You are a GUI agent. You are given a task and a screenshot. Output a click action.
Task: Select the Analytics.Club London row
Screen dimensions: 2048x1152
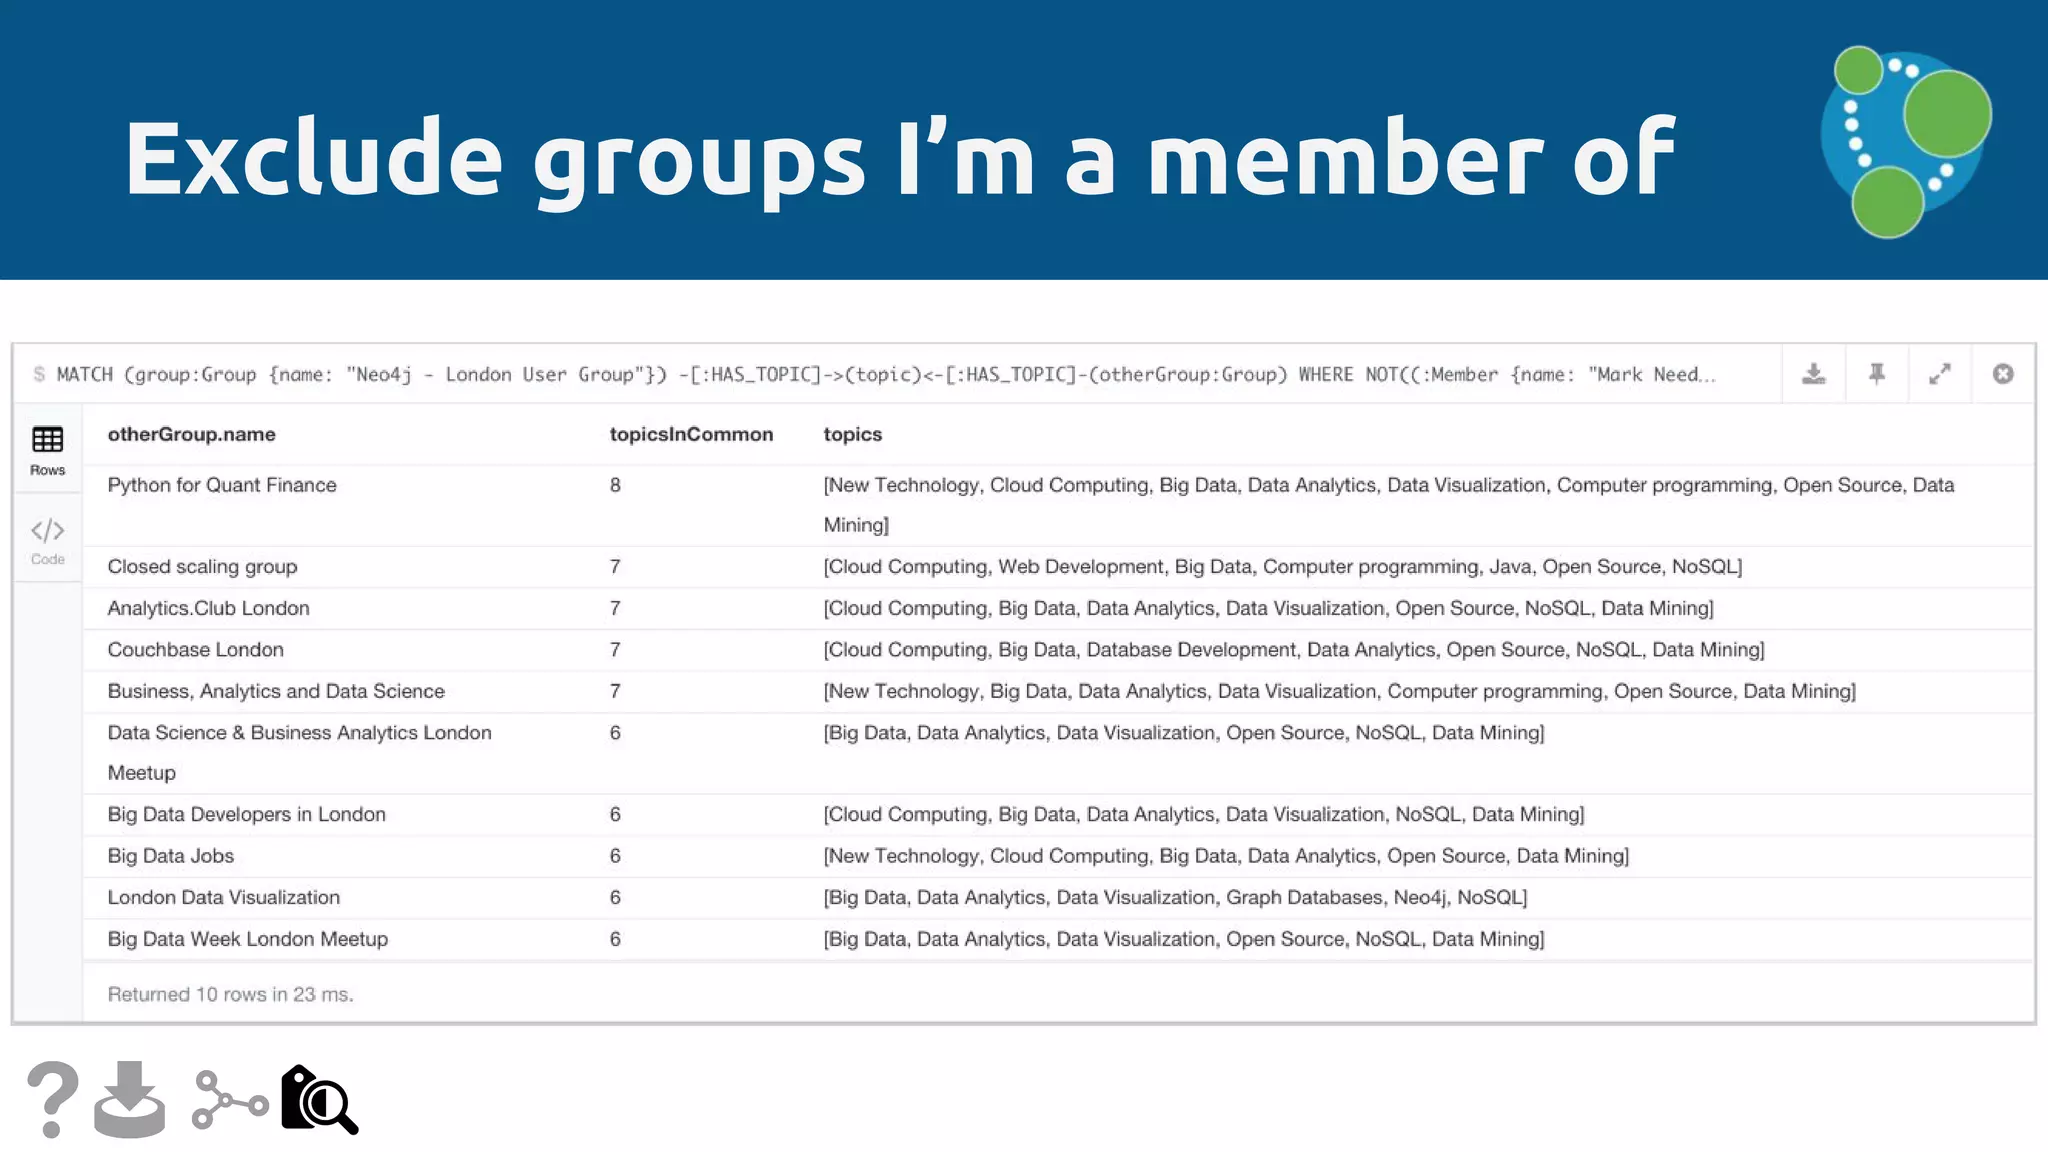[1058, 608]
